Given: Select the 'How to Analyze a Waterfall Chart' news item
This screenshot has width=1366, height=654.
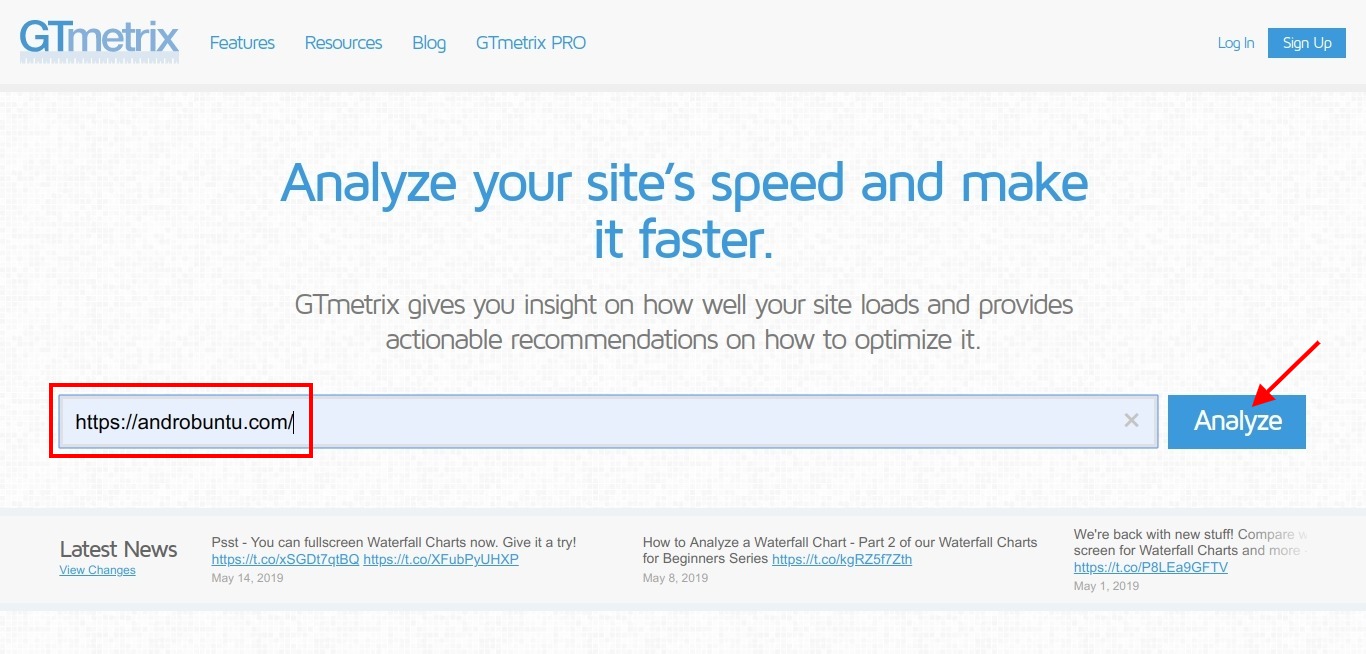Looking at the screenshot, I should [840, 542].
